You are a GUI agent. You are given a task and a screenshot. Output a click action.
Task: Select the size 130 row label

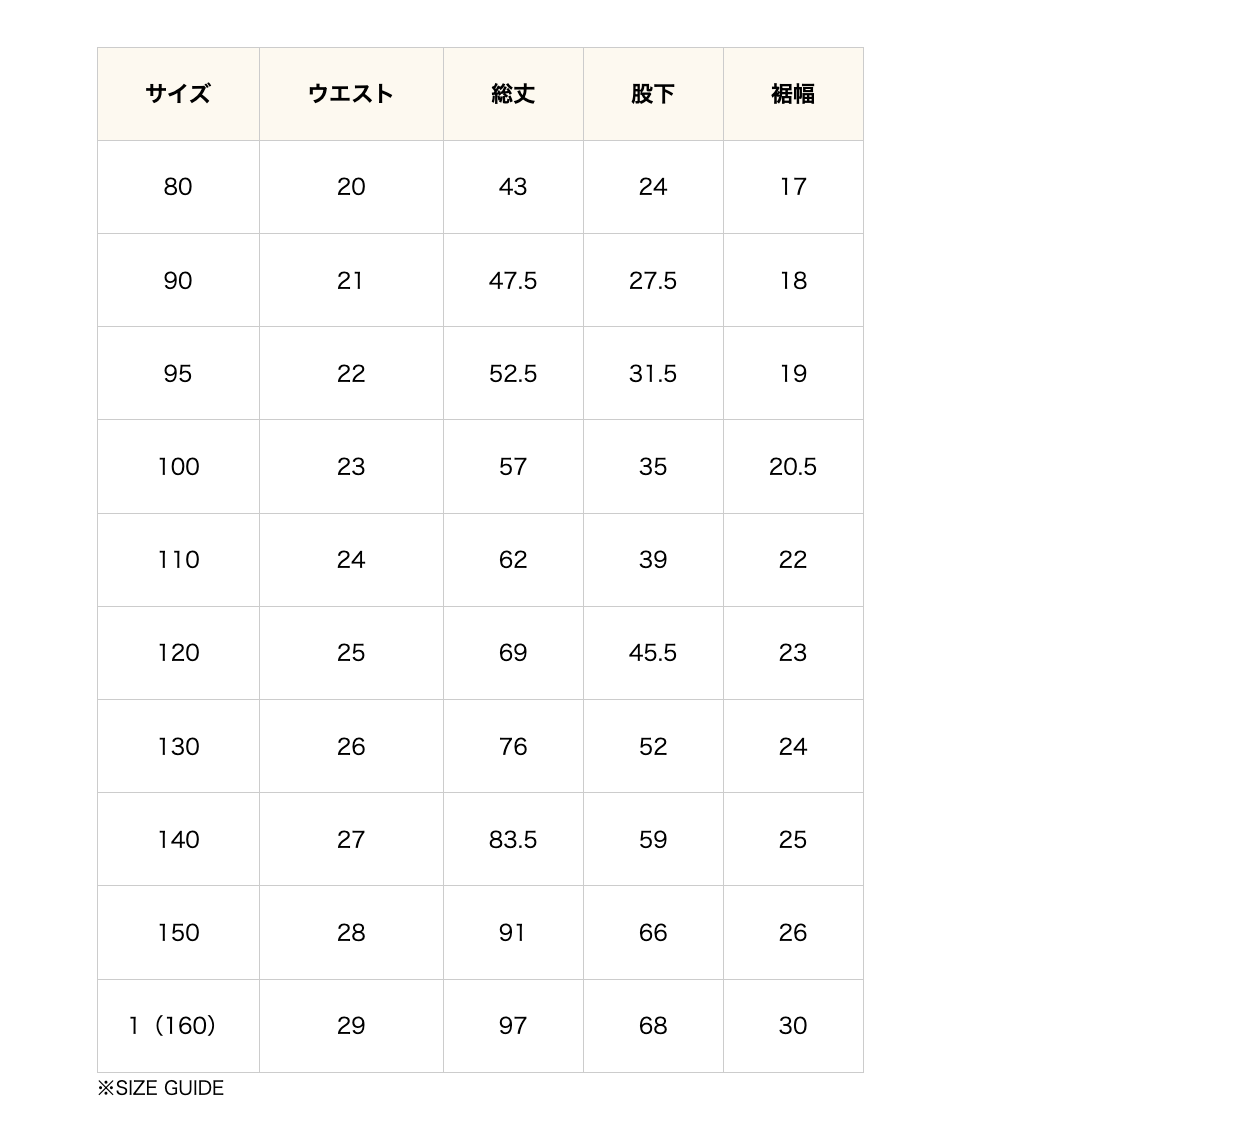178,747
